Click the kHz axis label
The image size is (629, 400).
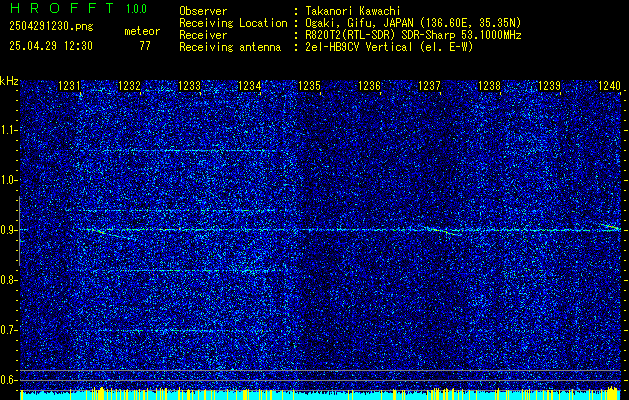coord(9,81)
